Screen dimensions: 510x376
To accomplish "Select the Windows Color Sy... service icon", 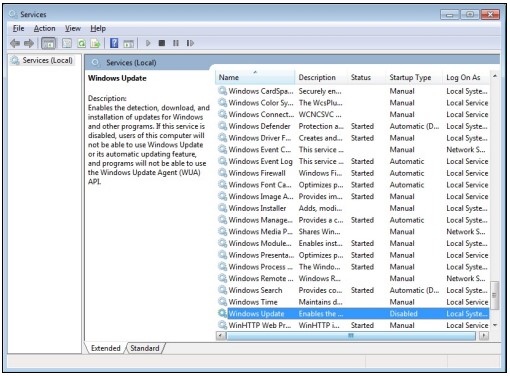I will [222, 102].
